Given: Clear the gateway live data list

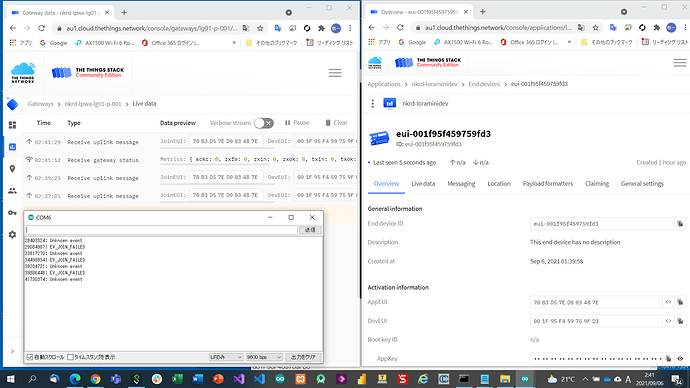Looking at the screenshot, I should tap(336, 123).
